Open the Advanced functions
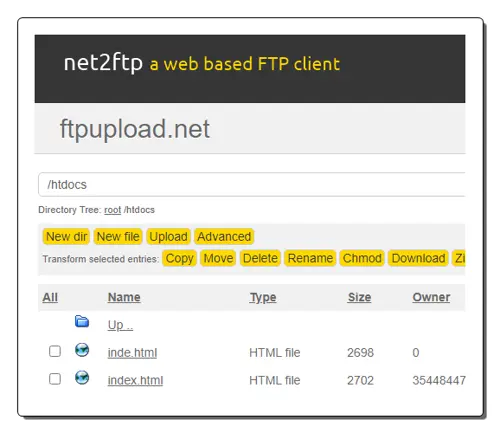500x433 pixels. pos(224,237)
